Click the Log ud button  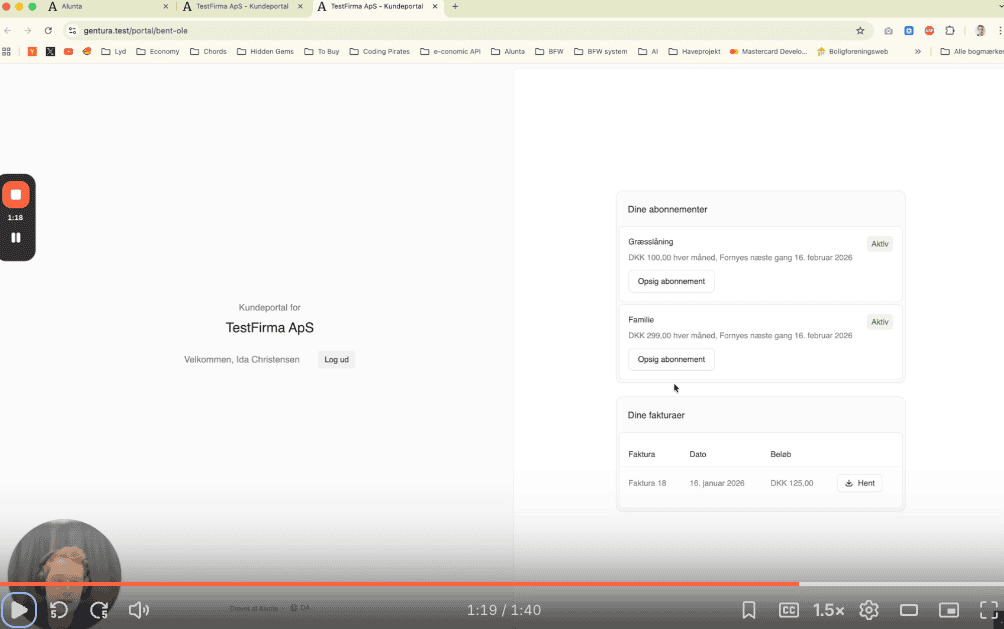pos(336,360)
